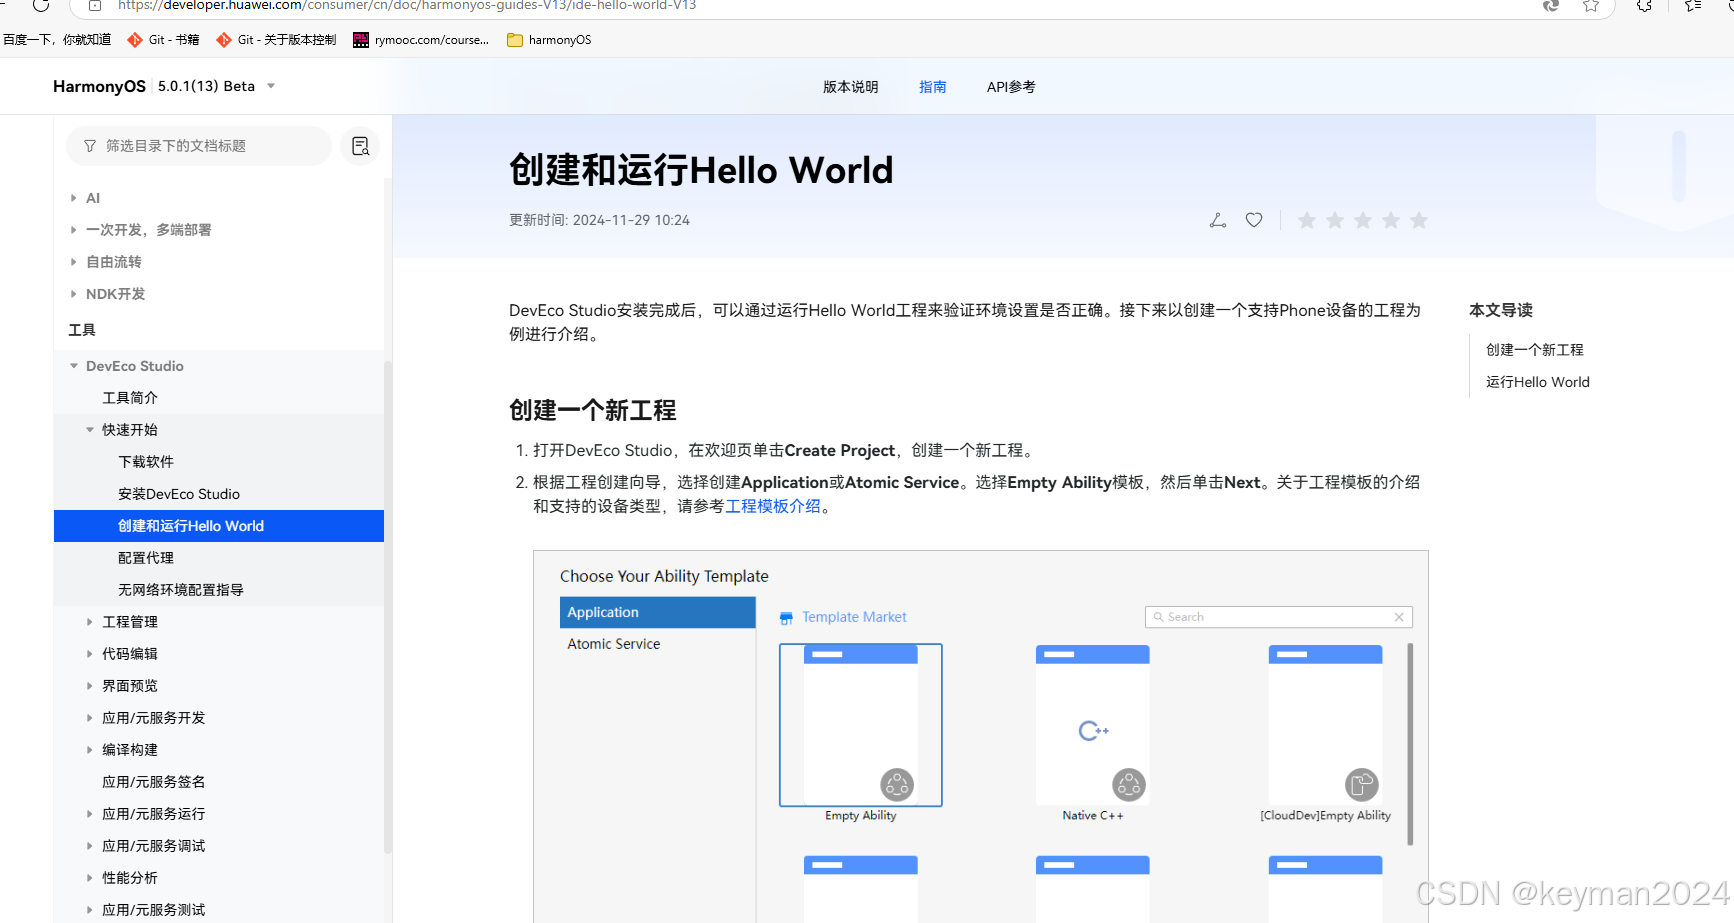Follow the 工程模板介绍 link
The image size is (1734, 923).
click(773, 506)
